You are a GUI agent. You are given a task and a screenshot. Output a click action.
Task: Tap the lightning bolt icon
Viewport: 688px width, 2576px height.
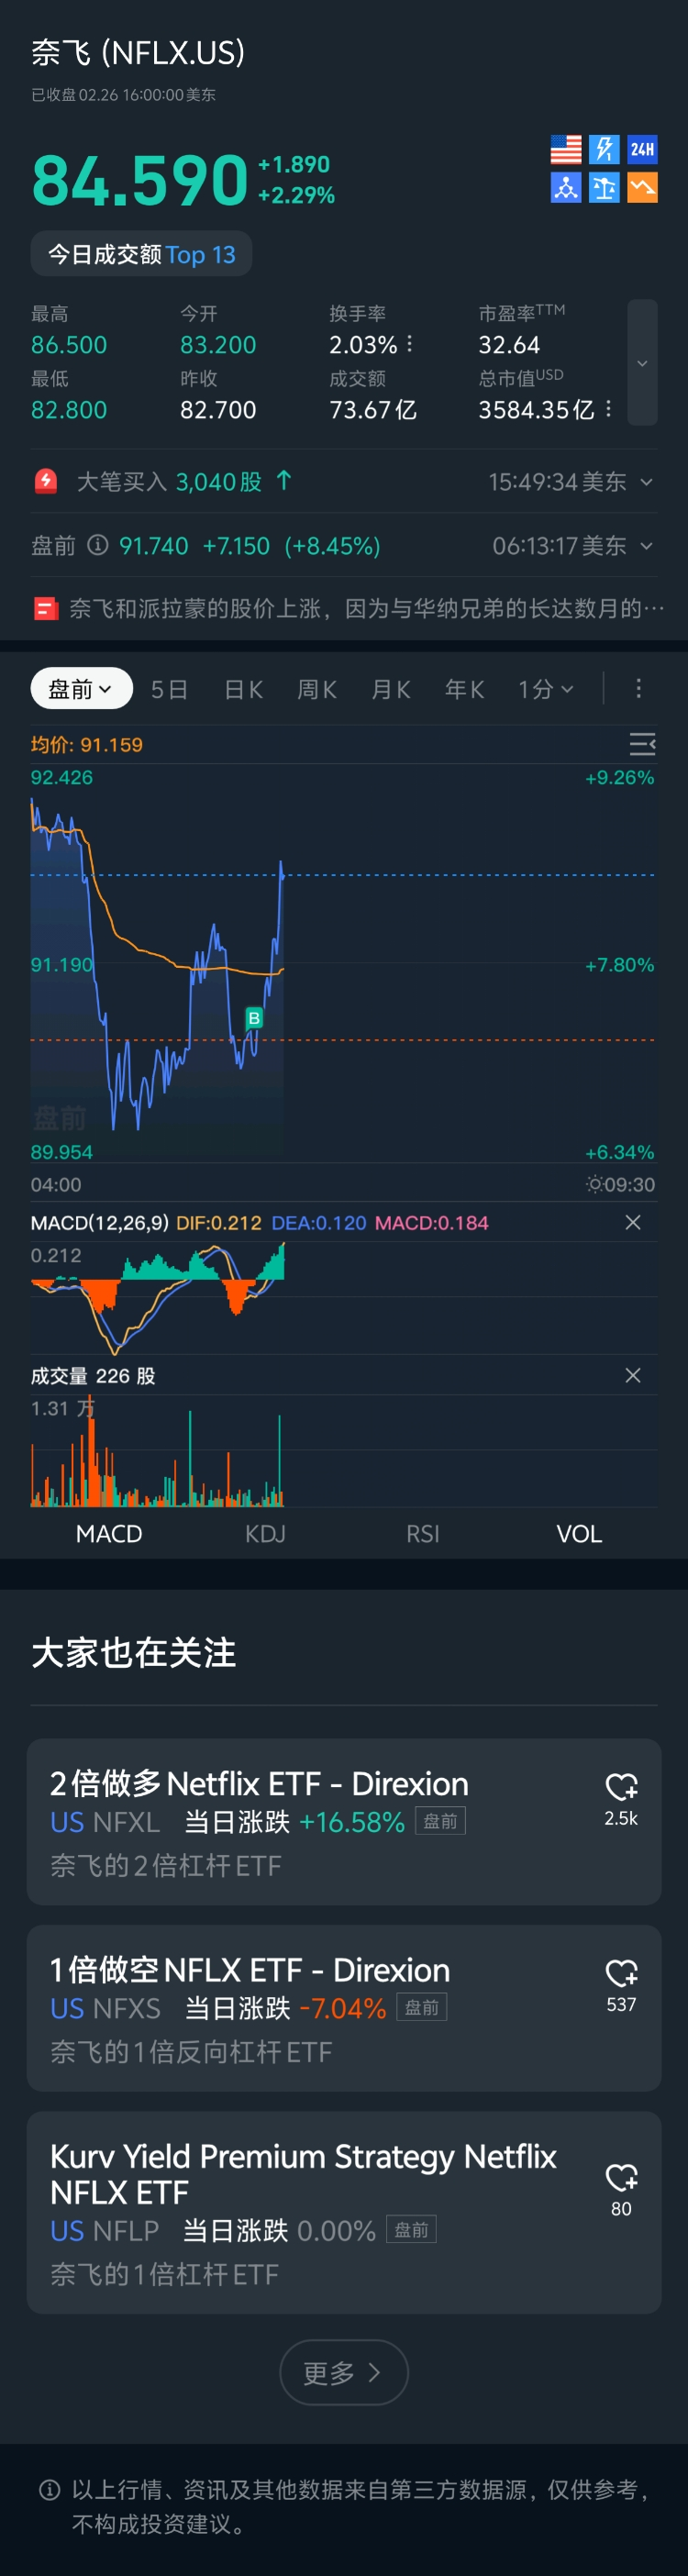click(x=604, y=150)
